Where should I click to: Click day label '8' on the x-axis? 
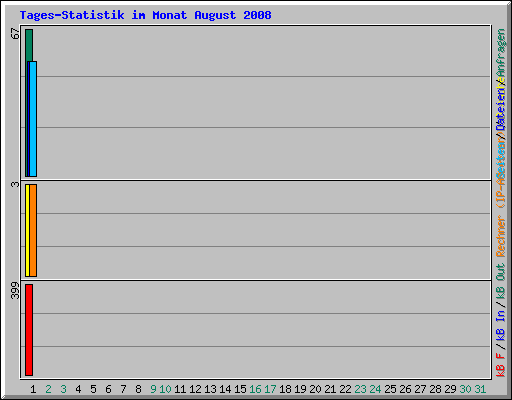(x=138, y=389)
